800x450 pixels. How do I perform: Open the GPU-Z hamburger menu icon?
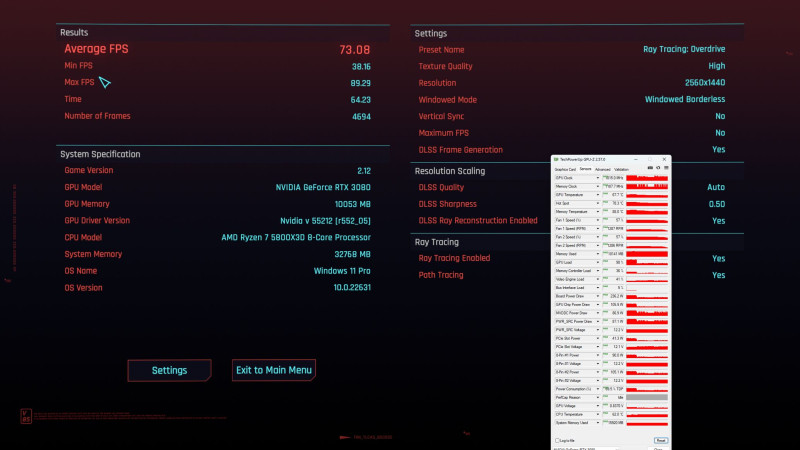(x=666, y=168)
